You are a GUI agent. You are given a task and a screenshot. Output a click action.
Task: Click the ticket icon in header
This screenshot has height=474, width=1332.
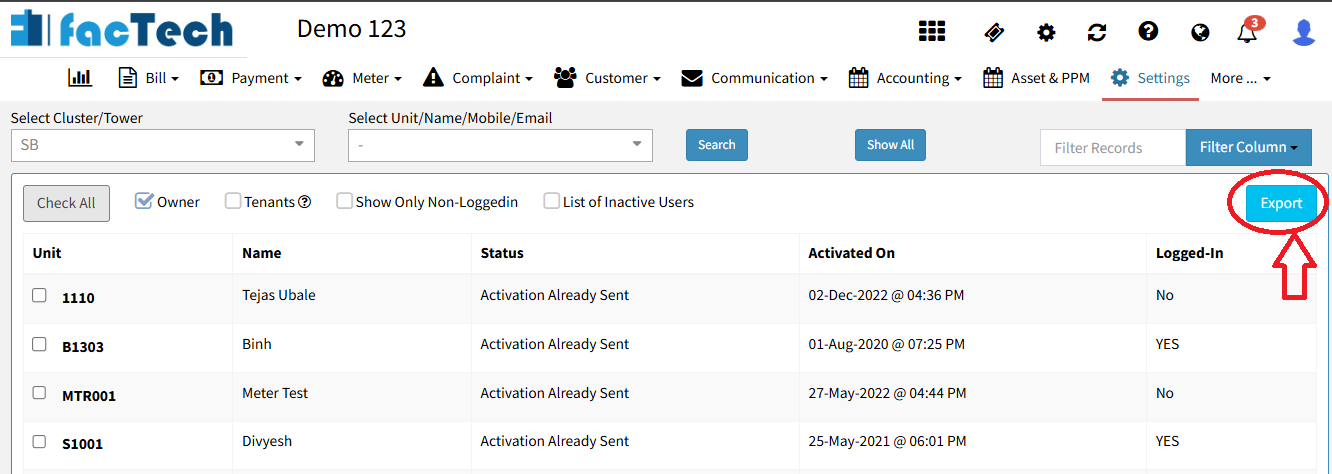(994, 32)
